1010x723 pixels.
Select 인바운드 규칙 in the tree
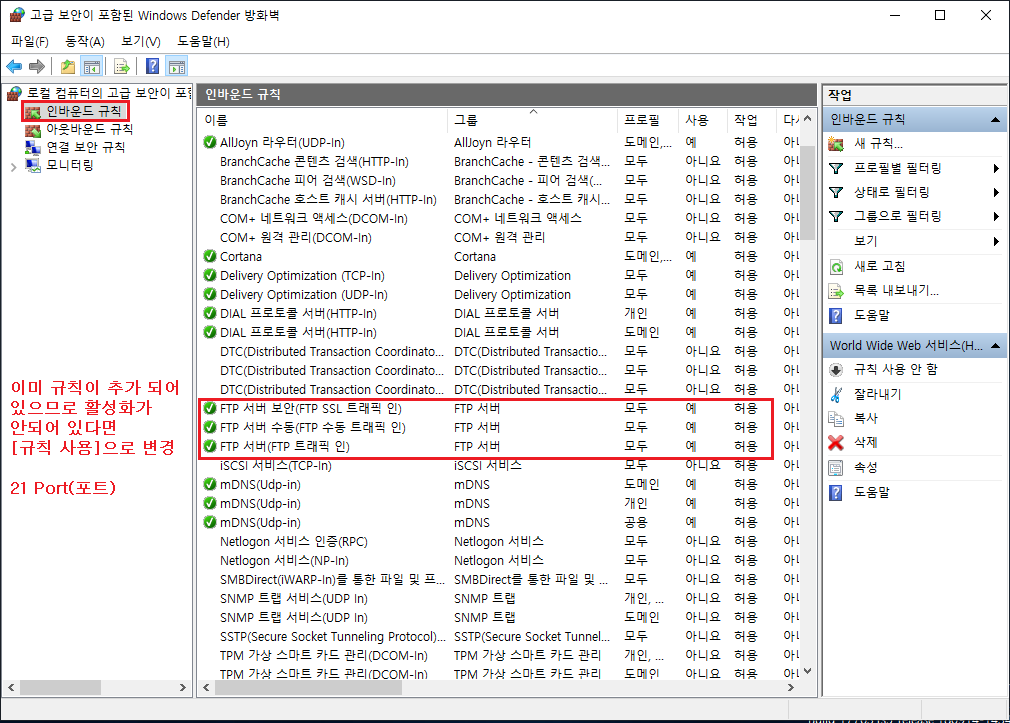[x=83, y=111]
